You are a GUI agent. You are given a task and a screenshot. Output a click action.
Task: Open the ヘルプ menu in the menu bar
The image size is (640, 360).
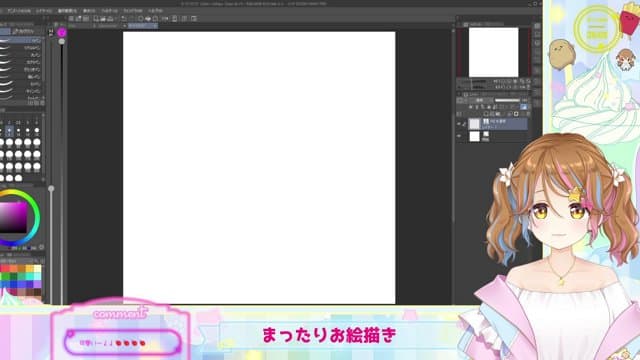click(155, 11)
